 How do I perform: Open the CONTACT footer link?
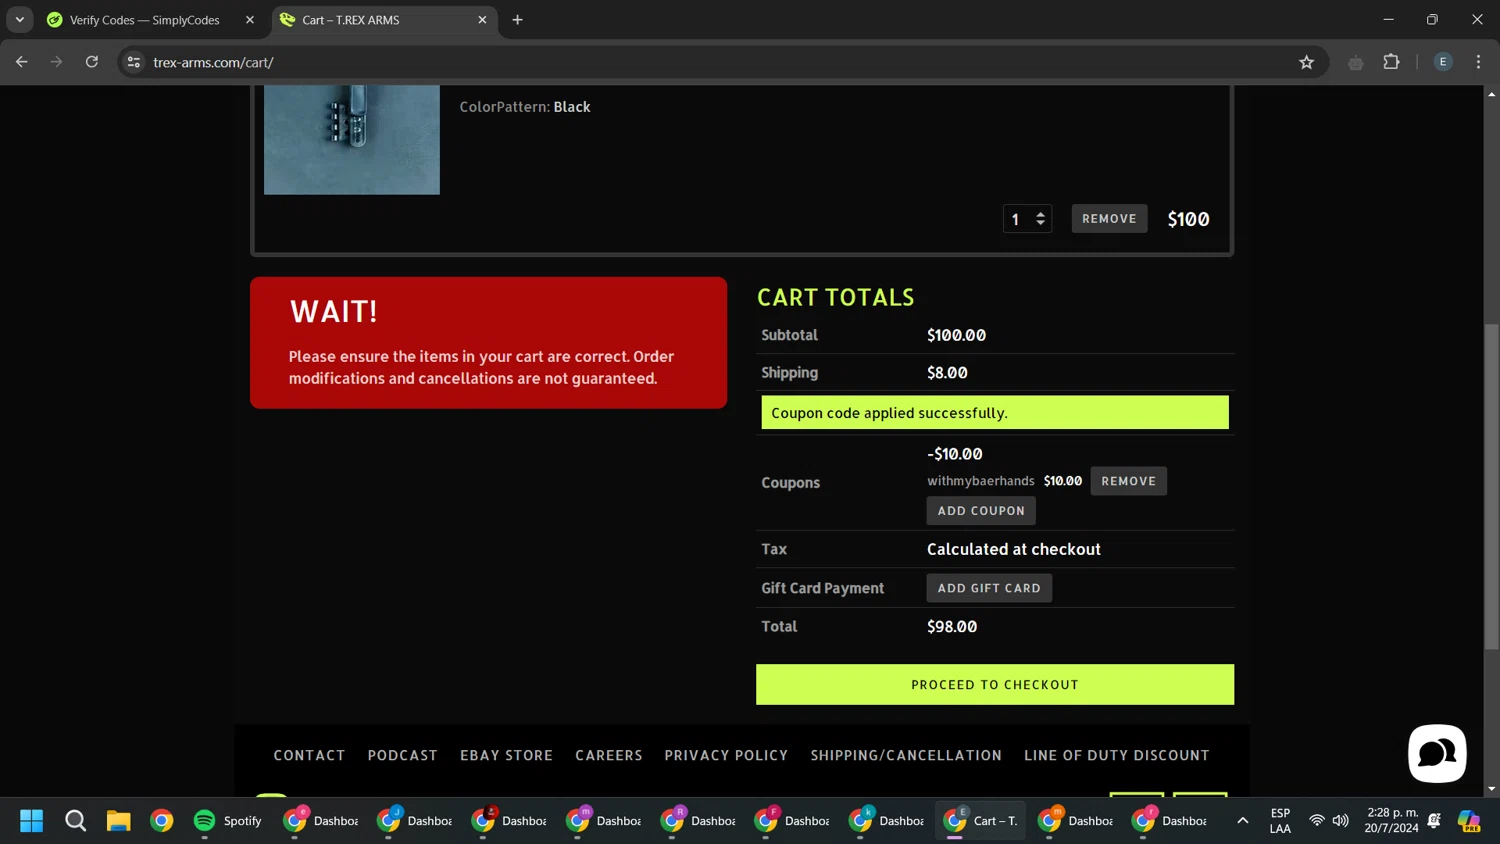pos(309,755)
